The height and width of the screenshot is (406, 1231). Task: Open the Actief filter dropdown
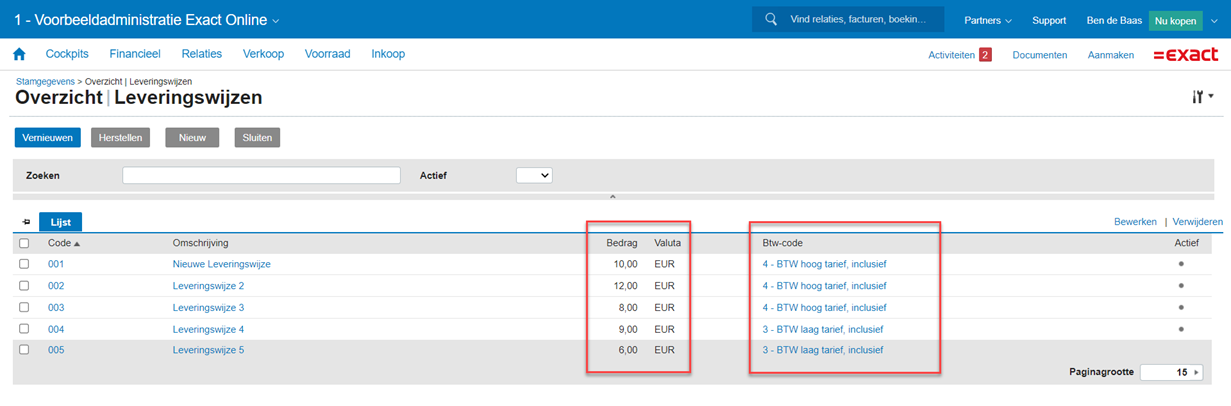pyautogui.click(x=534, y=176)
